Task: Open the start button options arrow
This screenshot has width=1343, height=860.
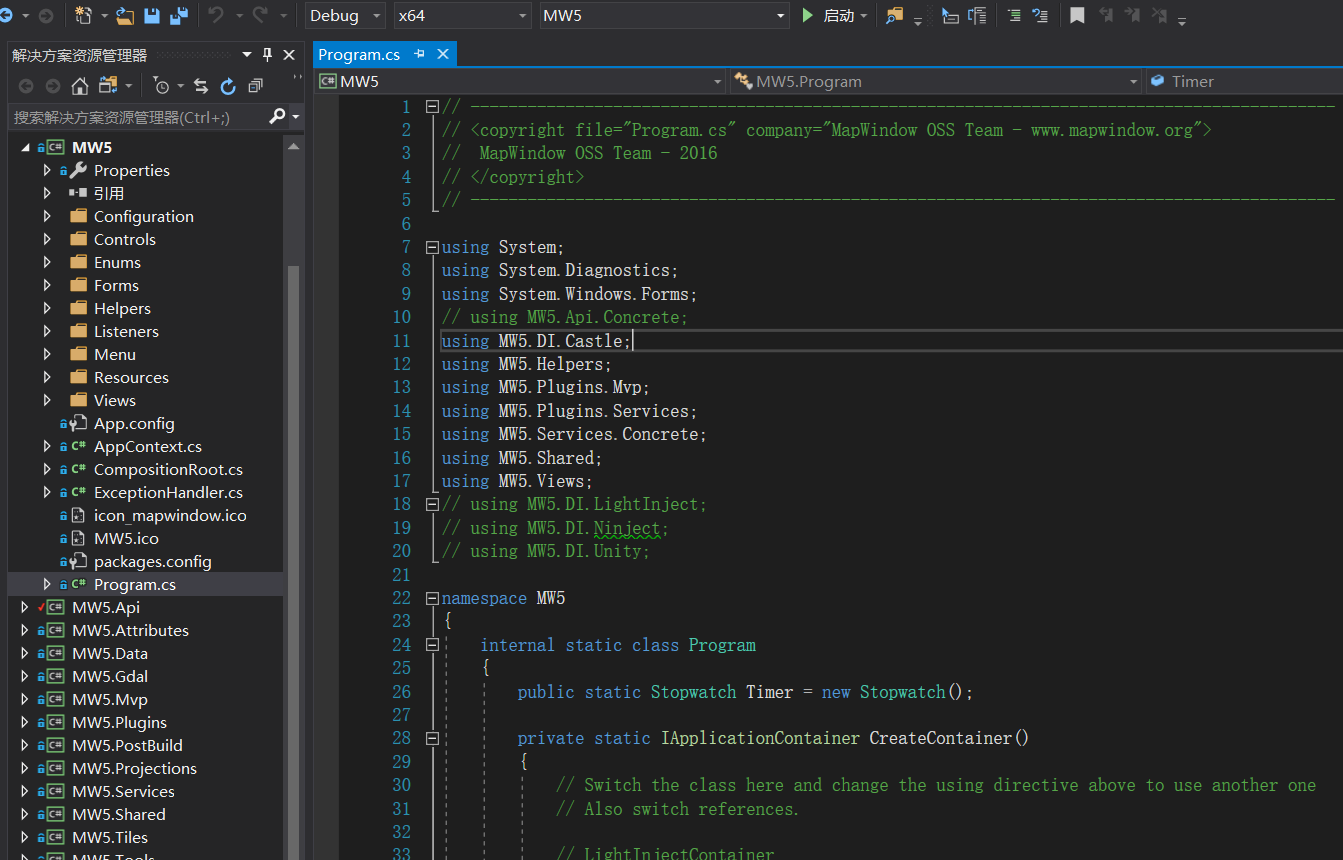Action: click(864, 16)
